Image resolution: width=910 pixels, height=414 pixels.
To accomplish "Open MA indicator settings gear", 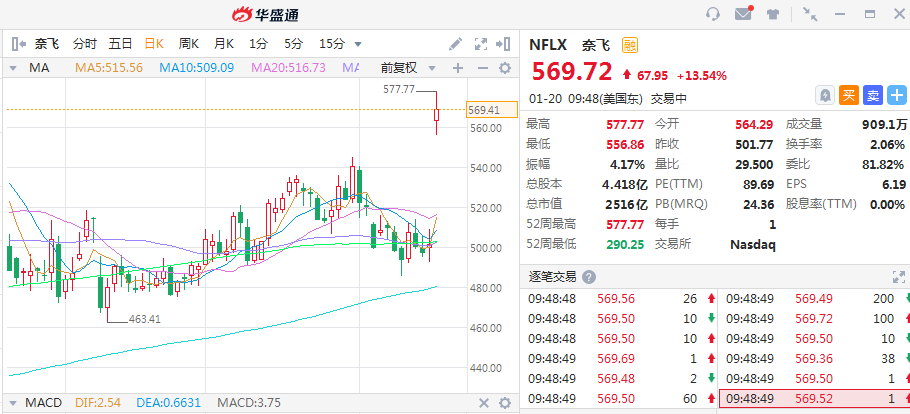I will pos(505,68).
